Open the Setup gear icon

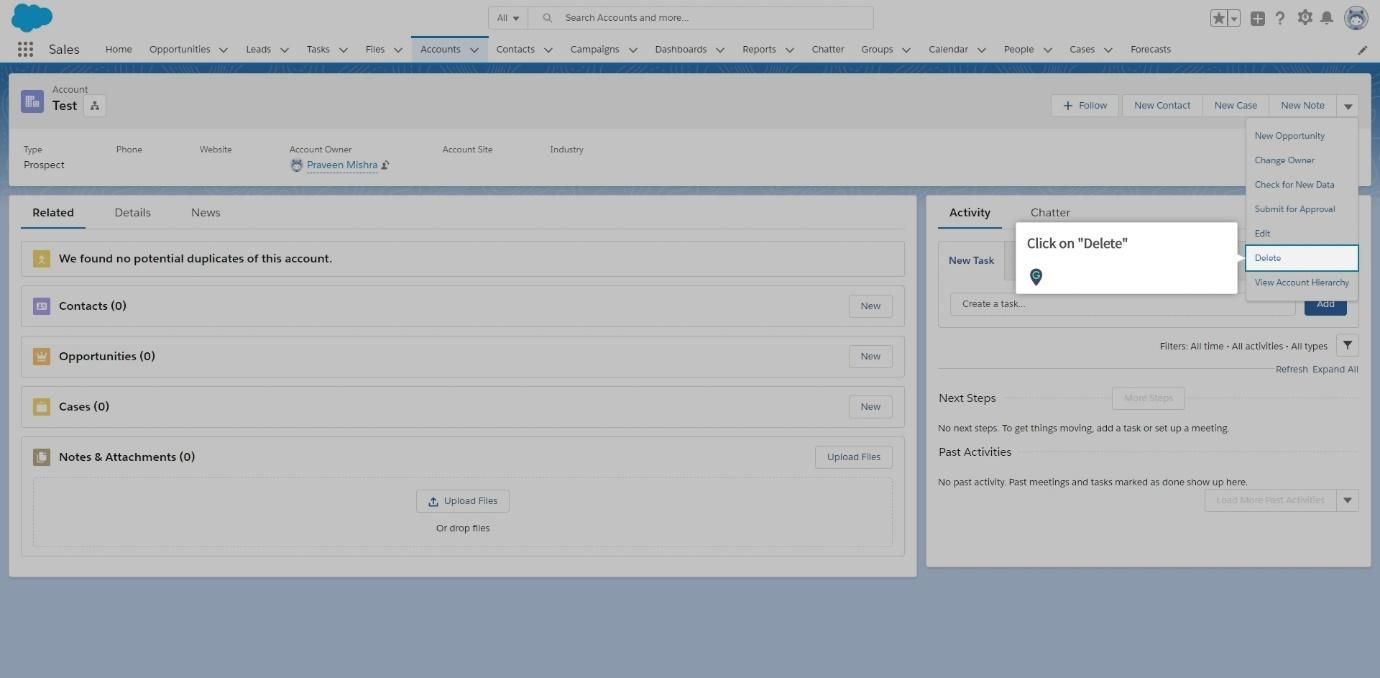tap(1304, 18)
